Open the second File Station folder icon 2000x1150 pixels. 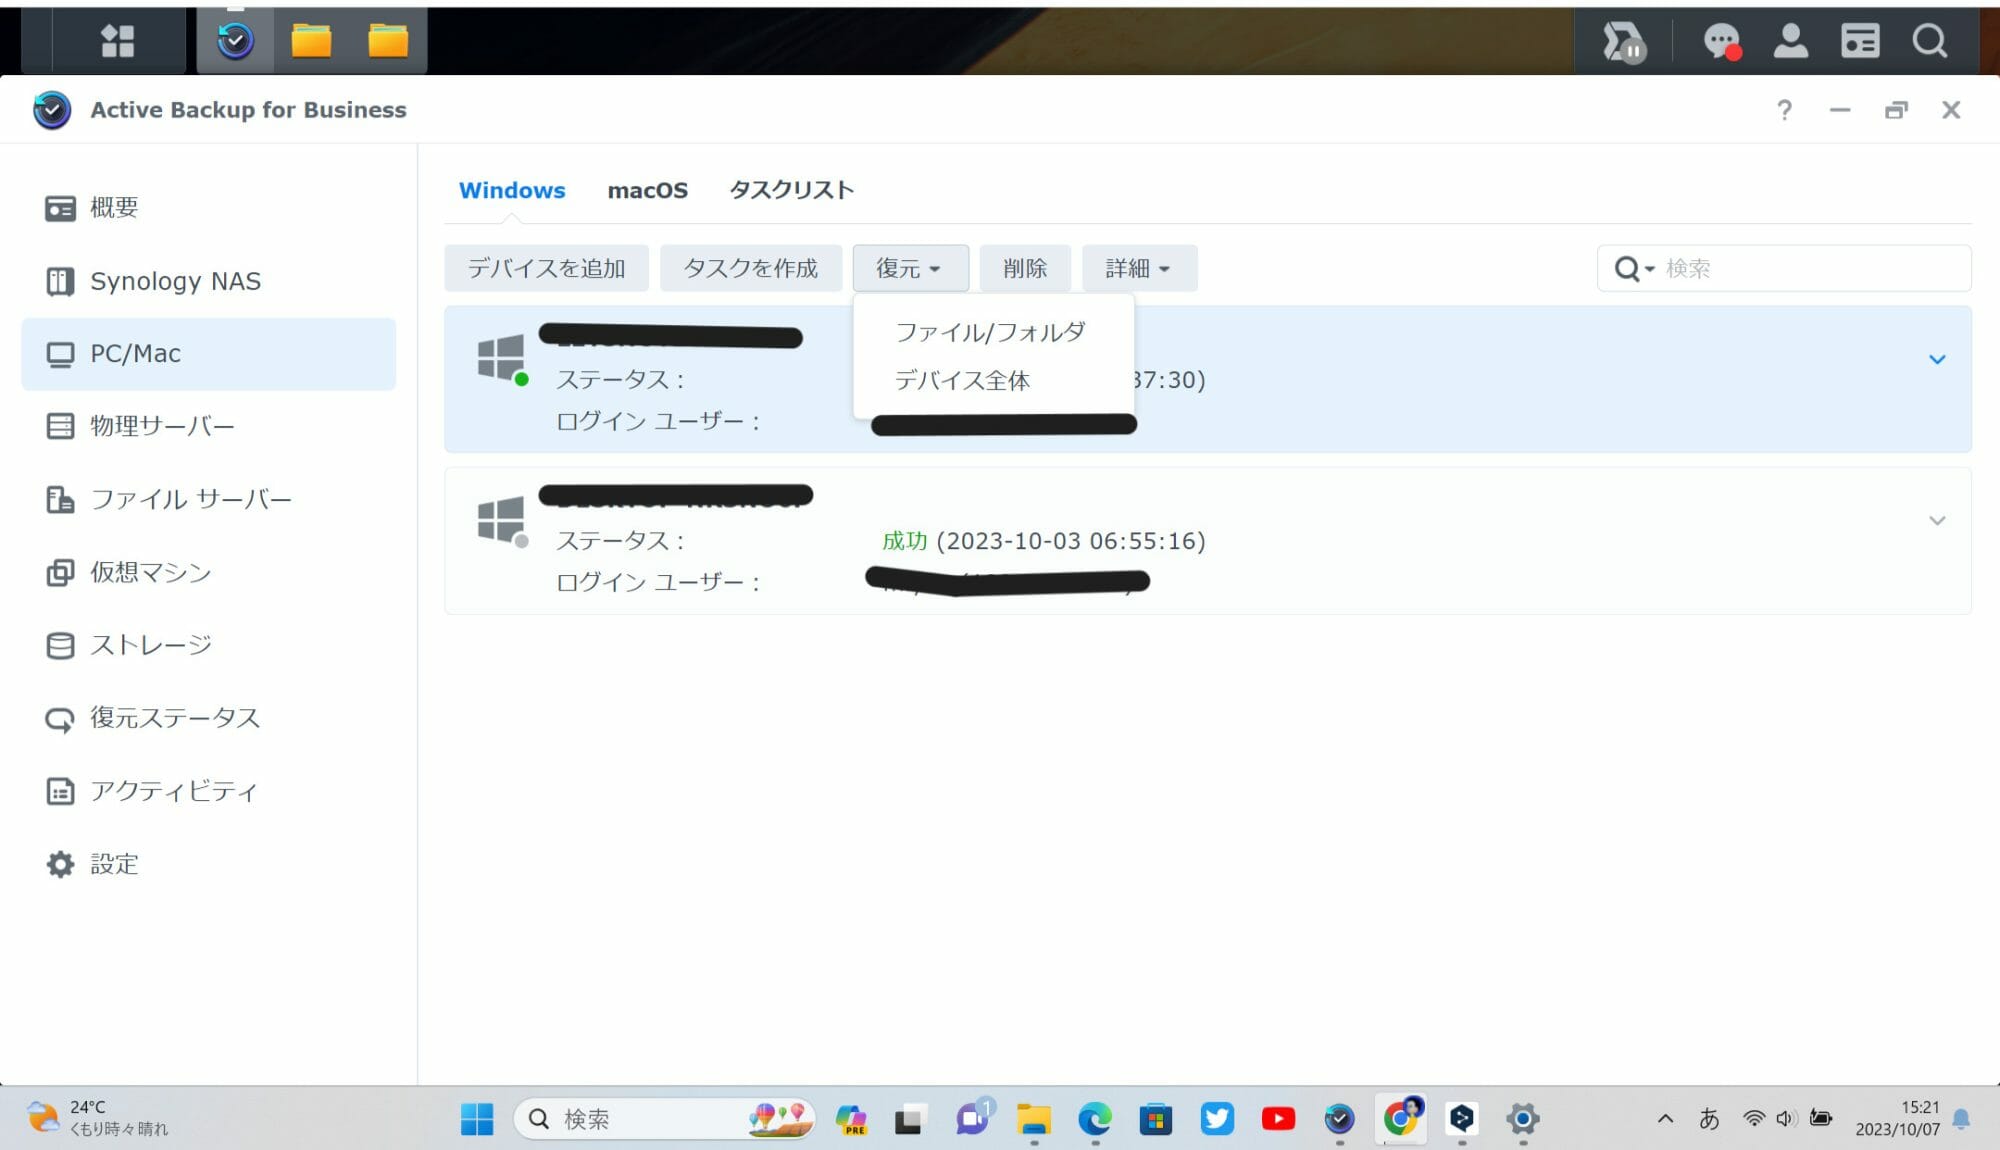(388, 41)
